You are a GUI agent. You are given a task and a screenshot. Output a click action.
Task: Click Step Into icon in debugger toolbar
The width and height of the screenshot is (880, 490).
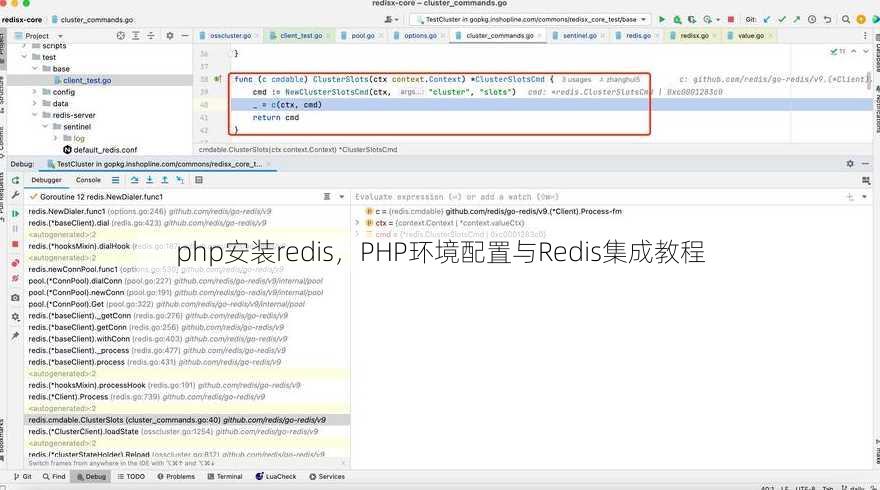point(149,180)
